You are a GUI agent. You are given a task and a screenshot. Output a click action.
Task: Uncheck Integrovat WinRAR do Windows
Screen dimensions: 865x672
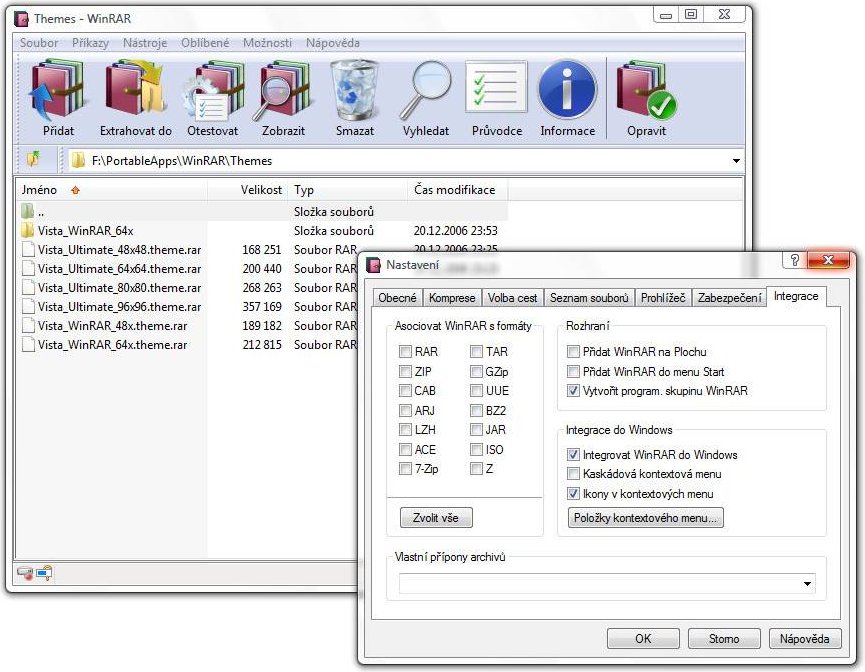[x=574, y=455]
